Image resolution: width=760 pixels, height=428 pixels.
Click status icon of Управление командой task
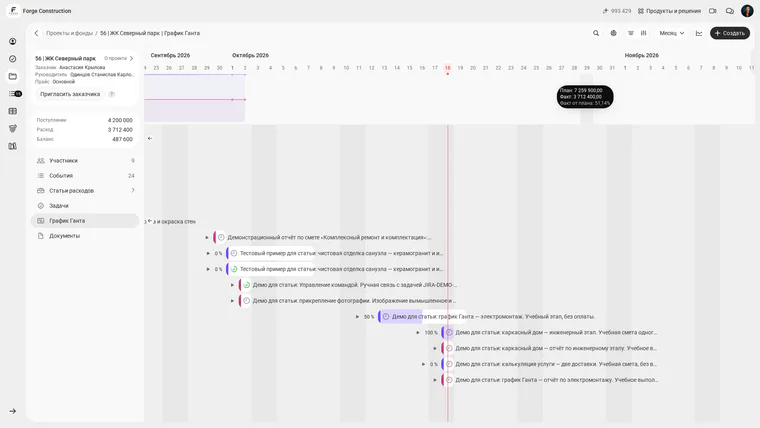(246, 285)
